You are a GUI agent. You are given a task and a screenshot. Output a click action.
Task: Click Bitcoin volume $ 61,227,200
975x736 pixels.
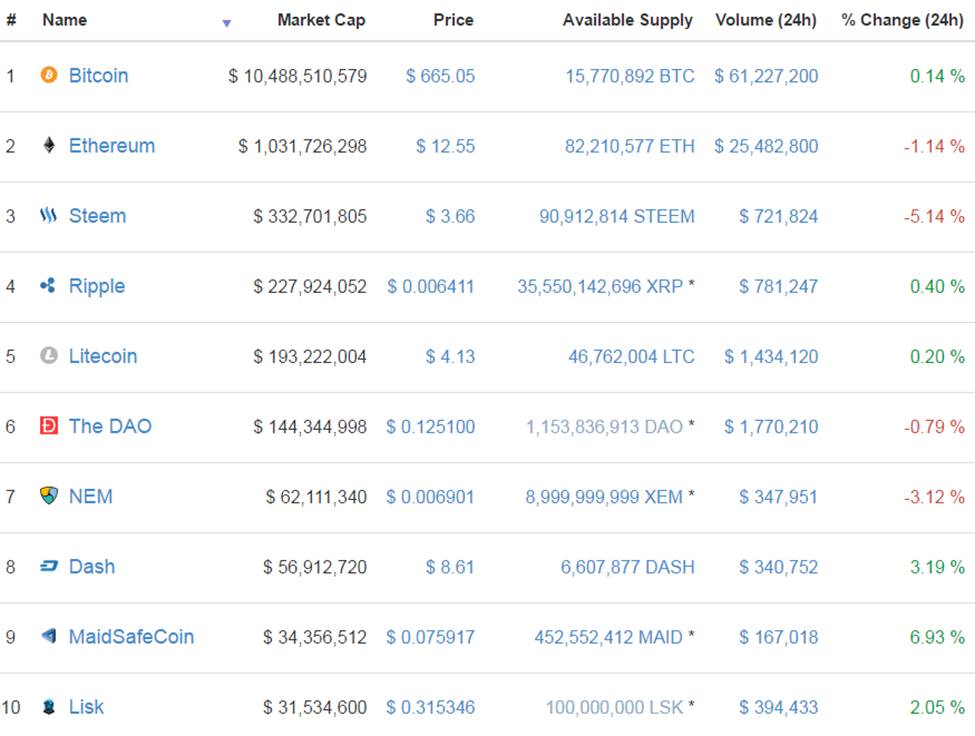pyautogui.click(x=766, y=76)
